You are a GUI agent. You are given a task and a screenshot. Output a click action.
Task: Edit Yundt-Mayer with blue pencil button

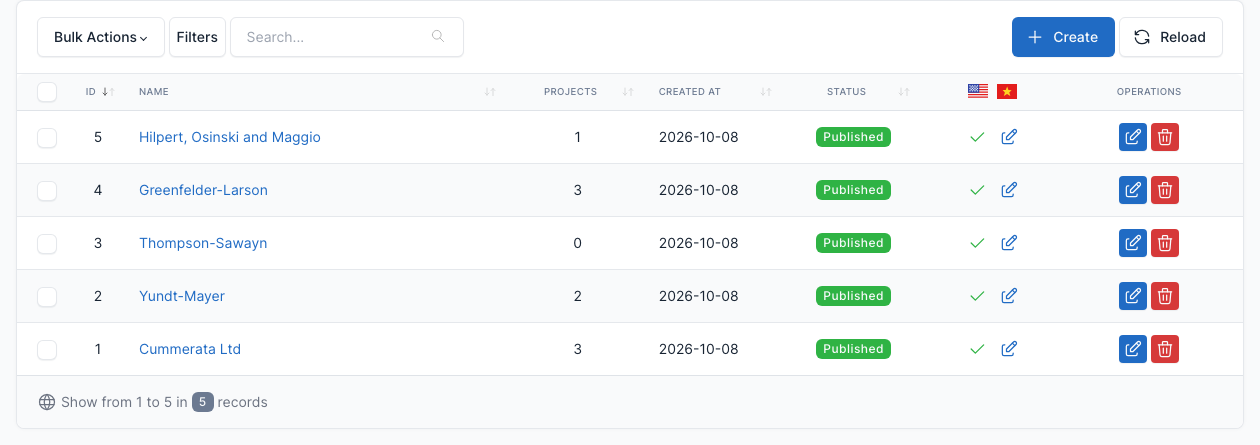(1133, 296)
